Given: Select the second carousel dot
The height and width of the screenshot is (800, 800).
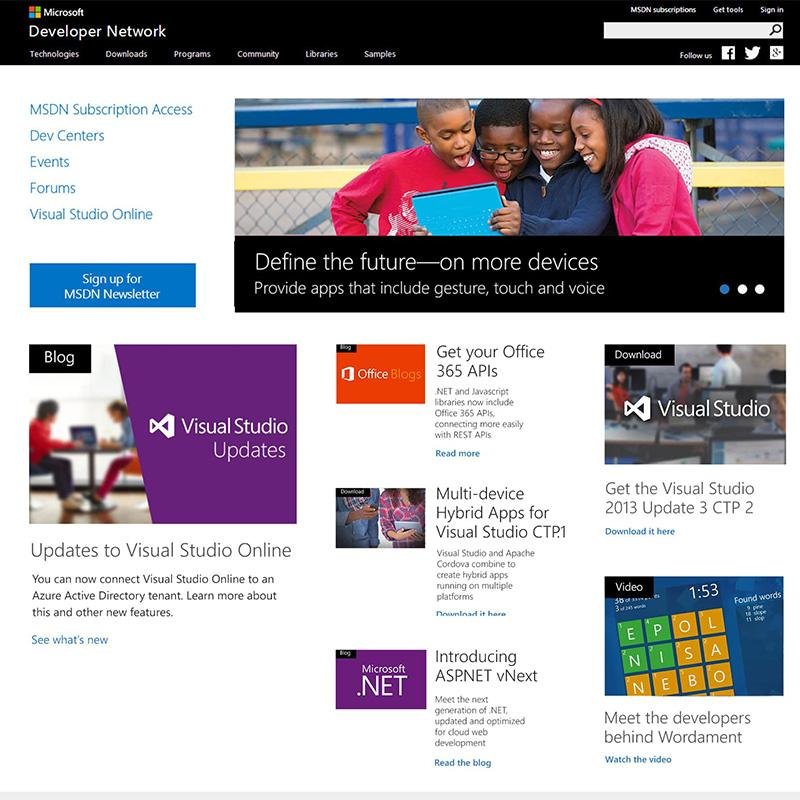Looking at the screenshot, I should pyautogui.click(x=742, y=289).
